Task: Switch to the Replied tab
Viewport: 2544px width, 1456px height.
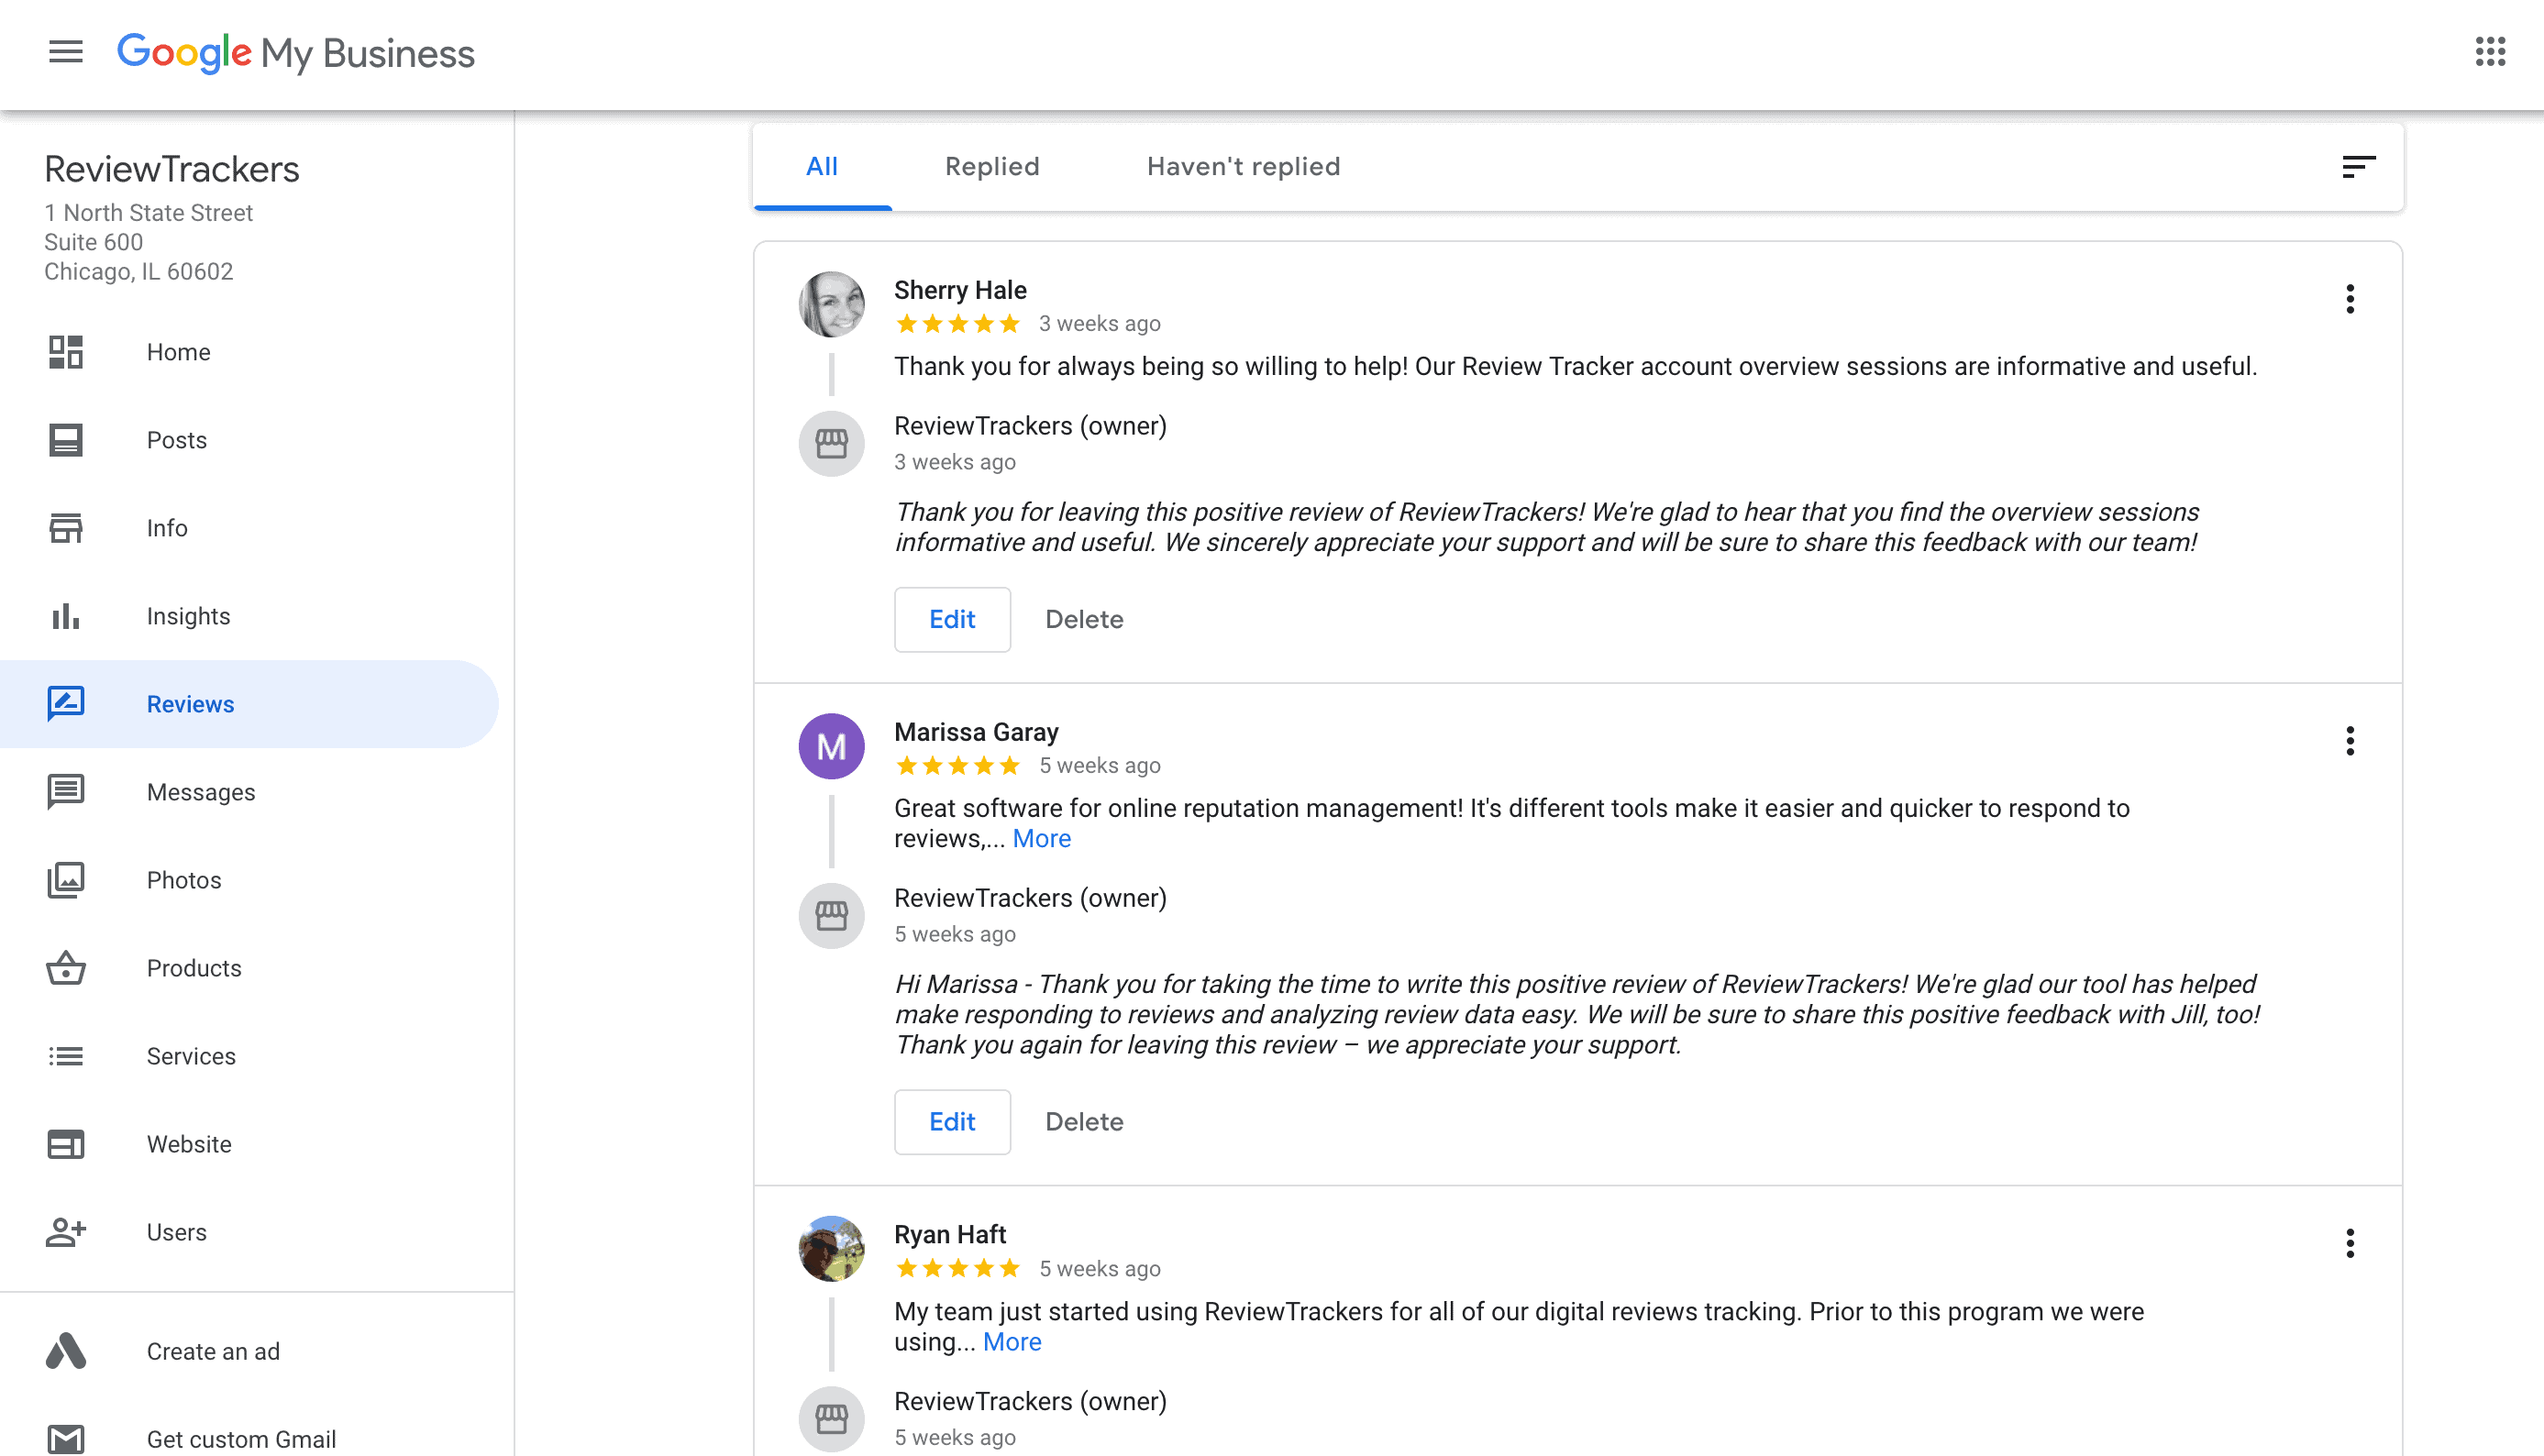Action: coord(991,166)
